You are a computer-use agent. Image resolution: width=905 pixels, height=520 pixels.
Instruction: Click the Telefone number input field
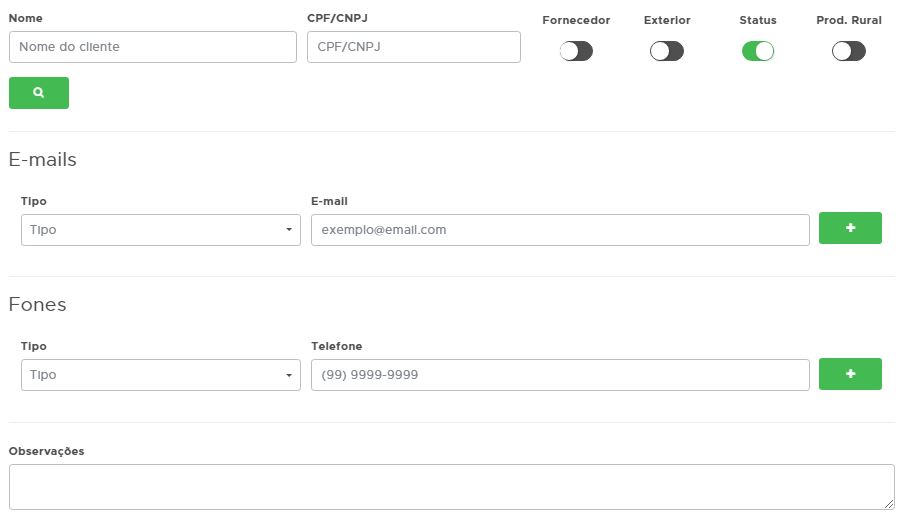coord(560,375)
